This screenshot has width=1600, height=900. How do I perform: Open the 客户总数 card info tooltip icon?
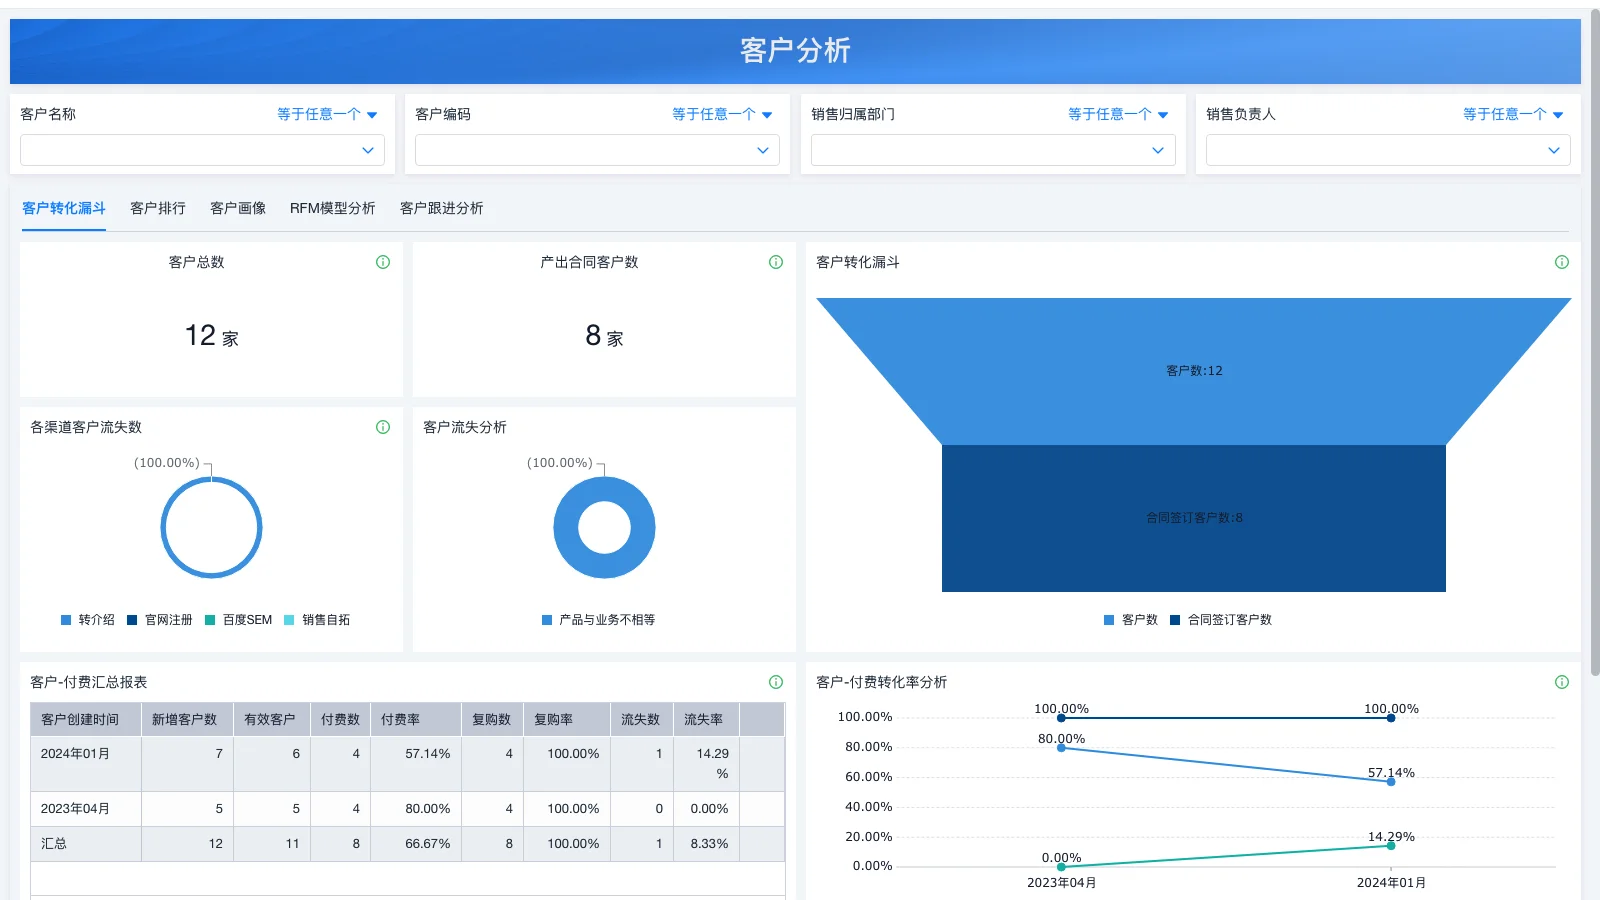tap(382, 262)
